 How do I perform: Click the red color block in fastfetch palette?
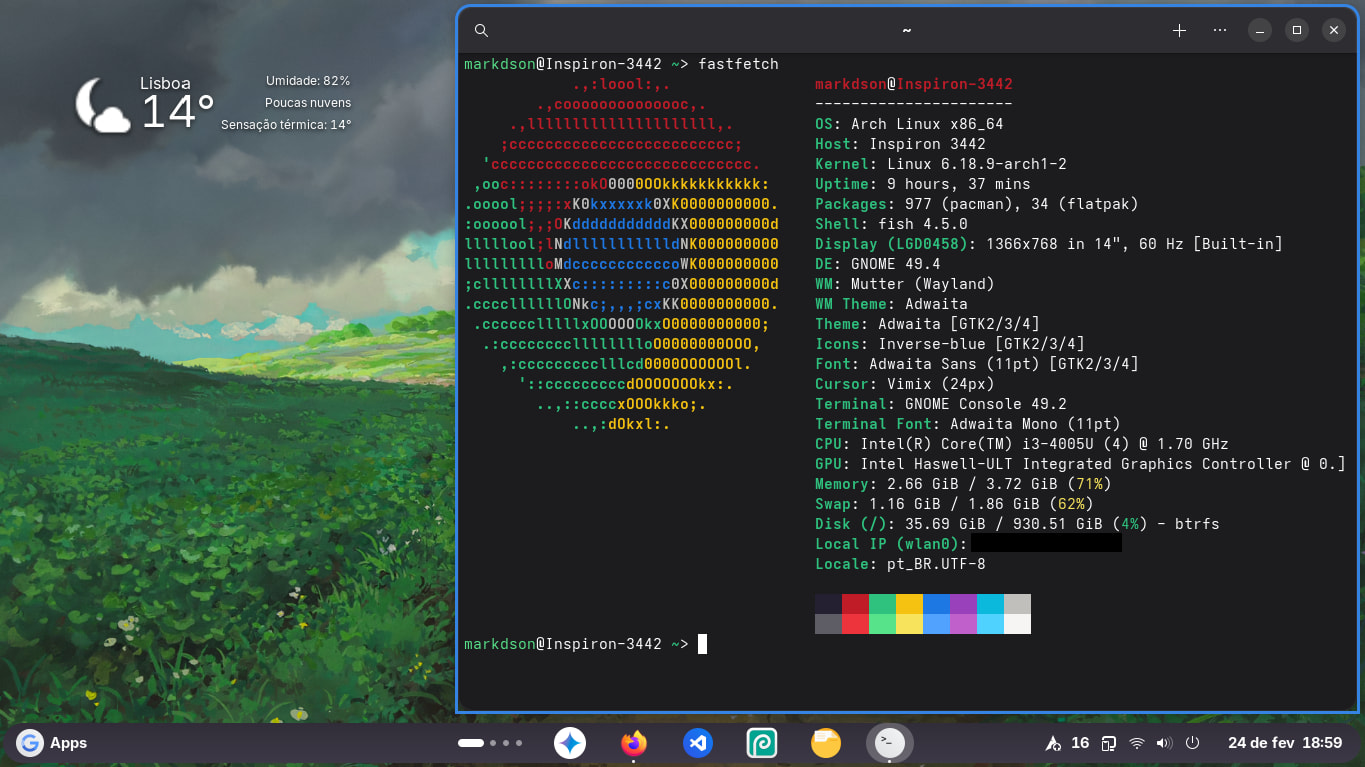pyautogui.click(x=855, y=604)
